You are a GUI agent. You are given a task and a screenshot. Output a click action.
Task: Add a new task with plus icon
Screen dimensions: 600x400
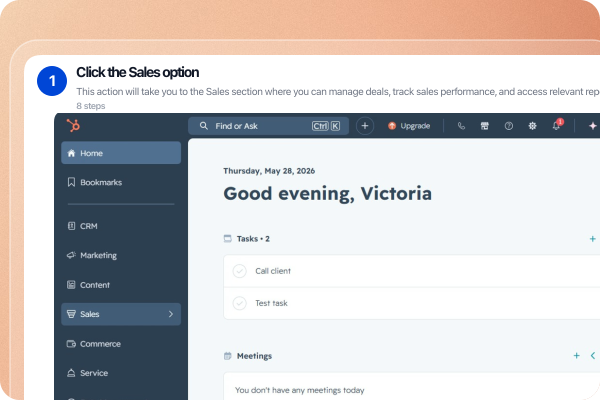[x=592, y=239]
